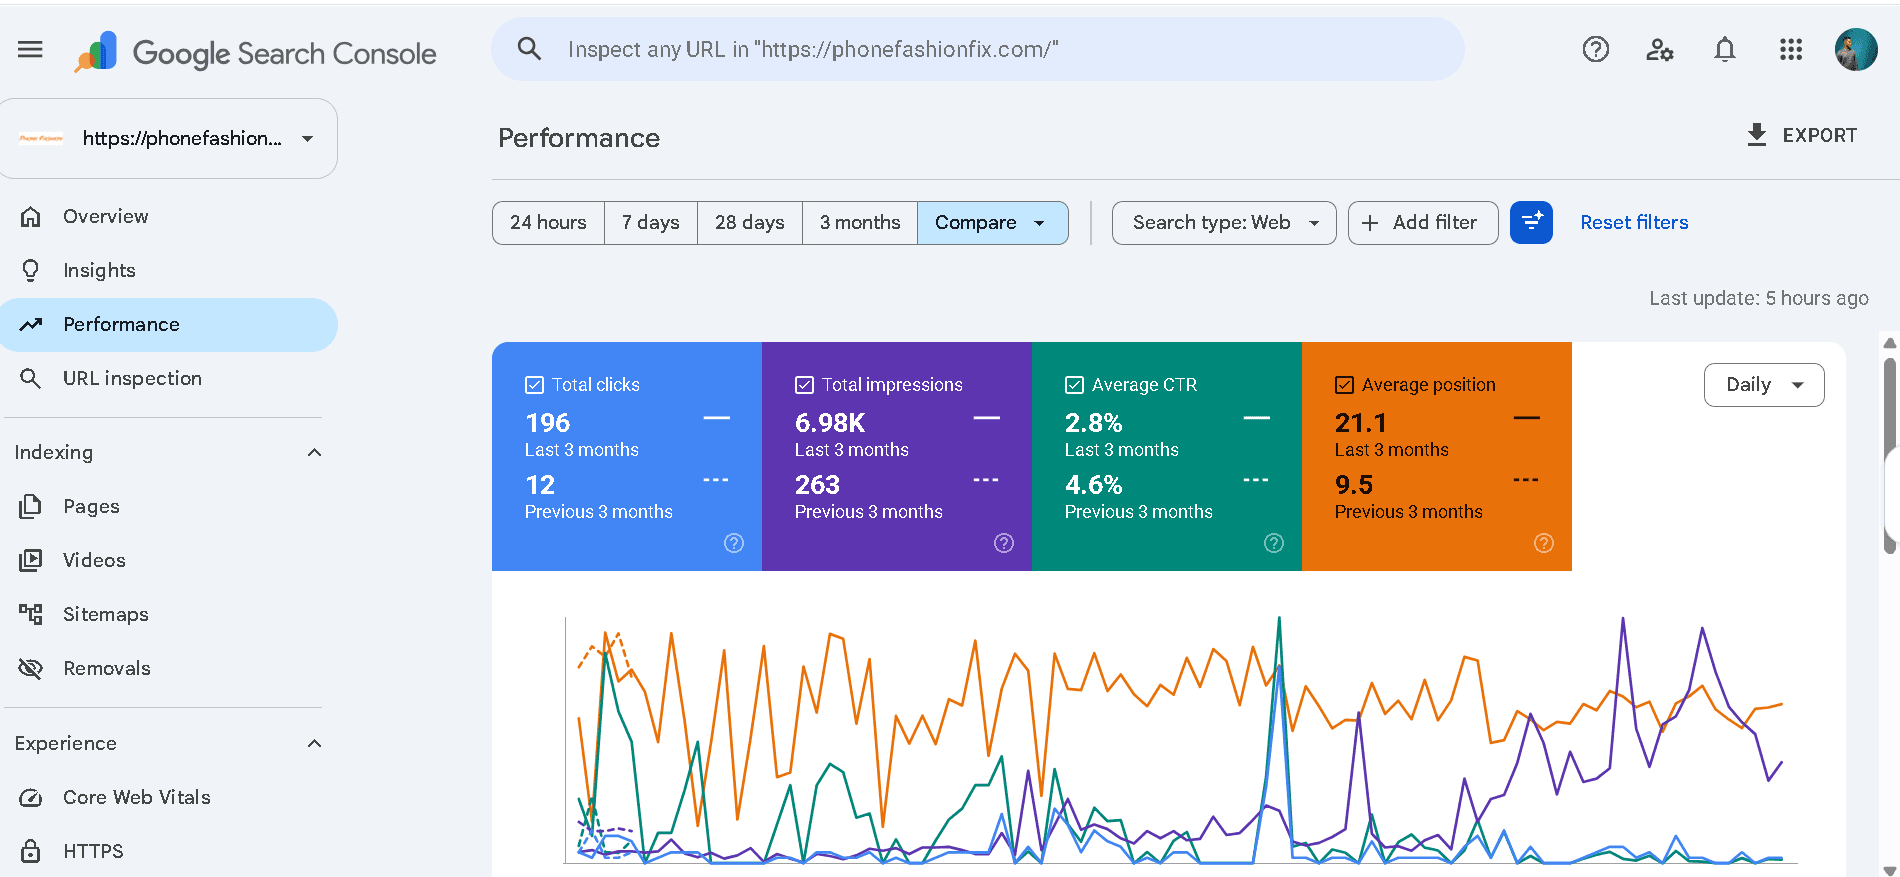Toggle the Total impressions checkbox
Viewport: 1900px width, 877px height.
point(804,385)
